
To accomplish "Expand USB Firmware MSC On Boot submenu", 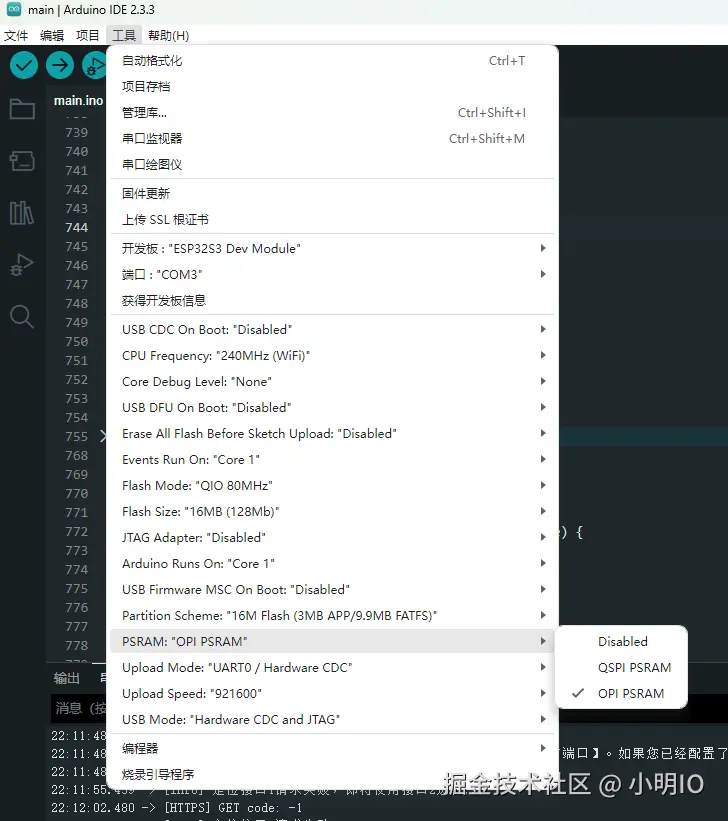I will [332, 590].
